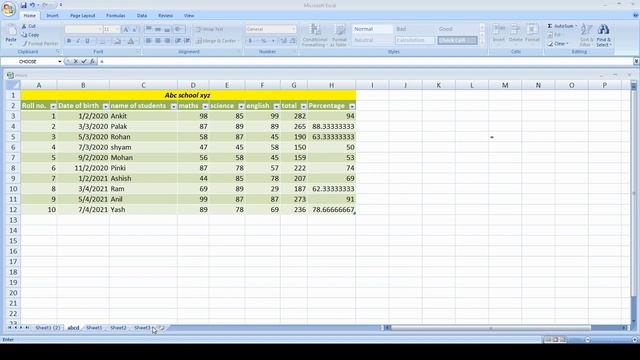Toggle Underline formatting
The image size is (640, 360).
click(87, 41)
